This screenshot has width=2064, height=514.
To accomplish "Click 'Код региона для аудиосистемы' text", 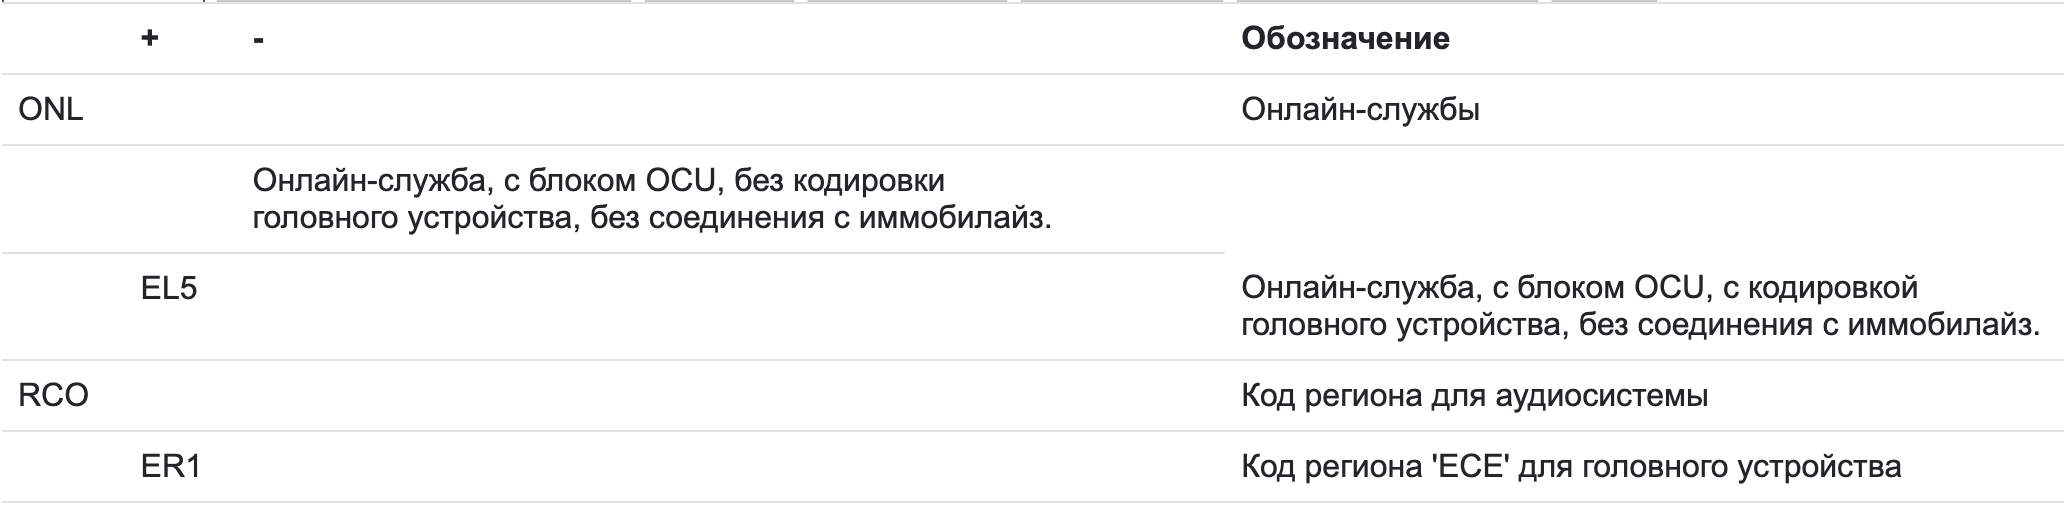I will 1474,396.
